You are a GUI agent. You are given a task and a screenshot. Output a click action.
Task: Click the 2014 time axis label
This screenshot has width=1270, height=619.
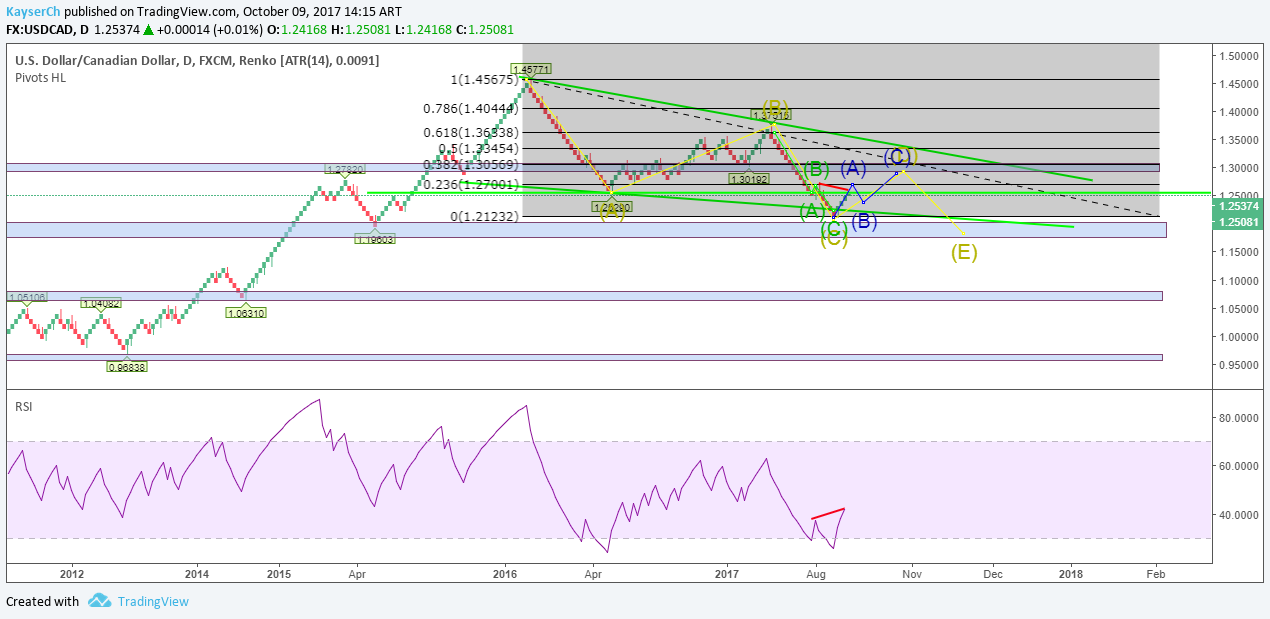pyautogui.click(x=197, y=574)
